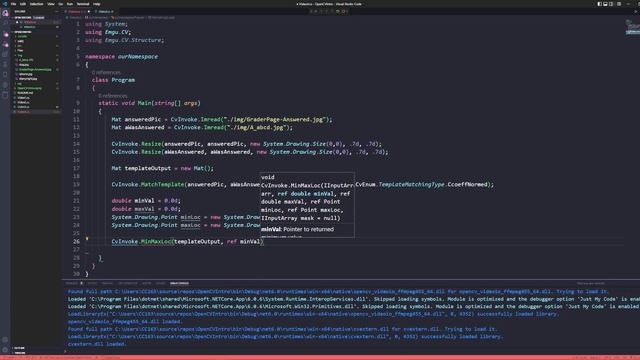Place cursor at end of line 26
Viewport: 640px width, 360px height.
[264, 242]
